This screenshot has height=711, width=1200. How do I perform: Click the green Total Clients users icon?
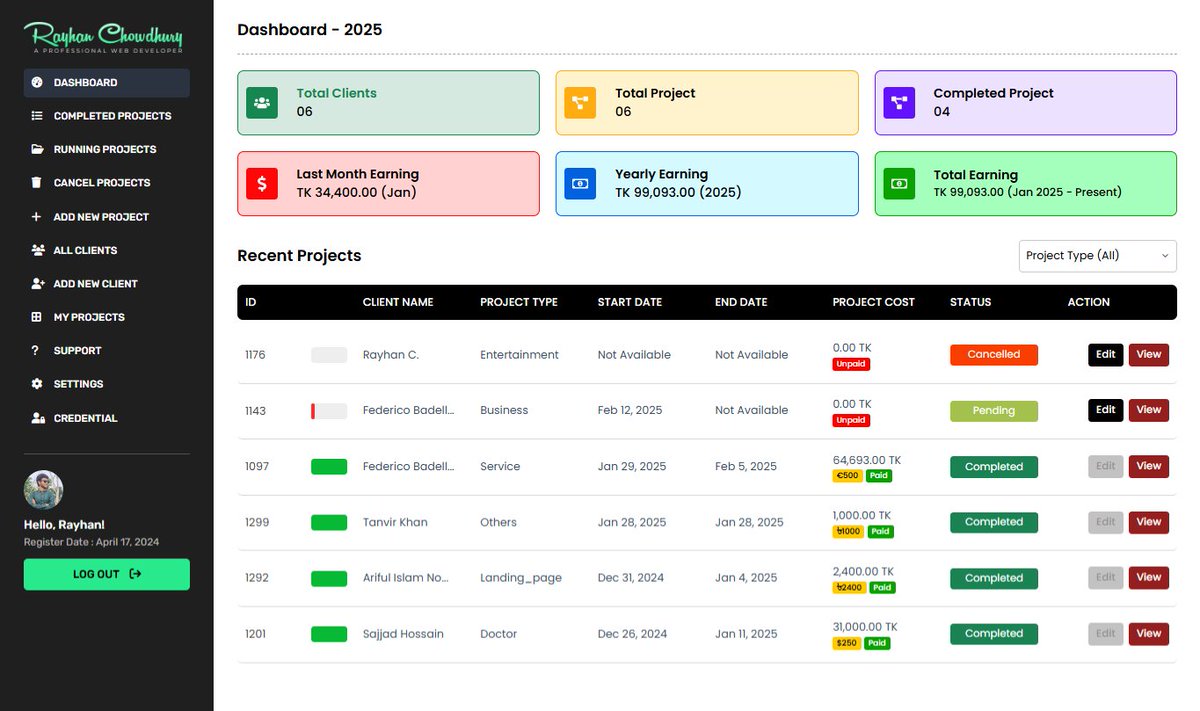[x=262, y=102]
